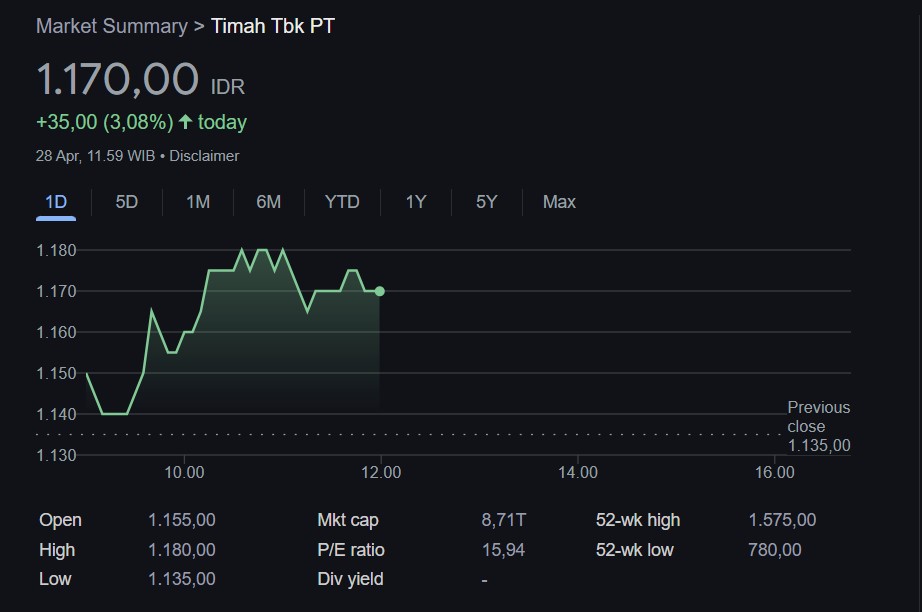Click the Mkt cap value 8,71T

click(503, 520)
